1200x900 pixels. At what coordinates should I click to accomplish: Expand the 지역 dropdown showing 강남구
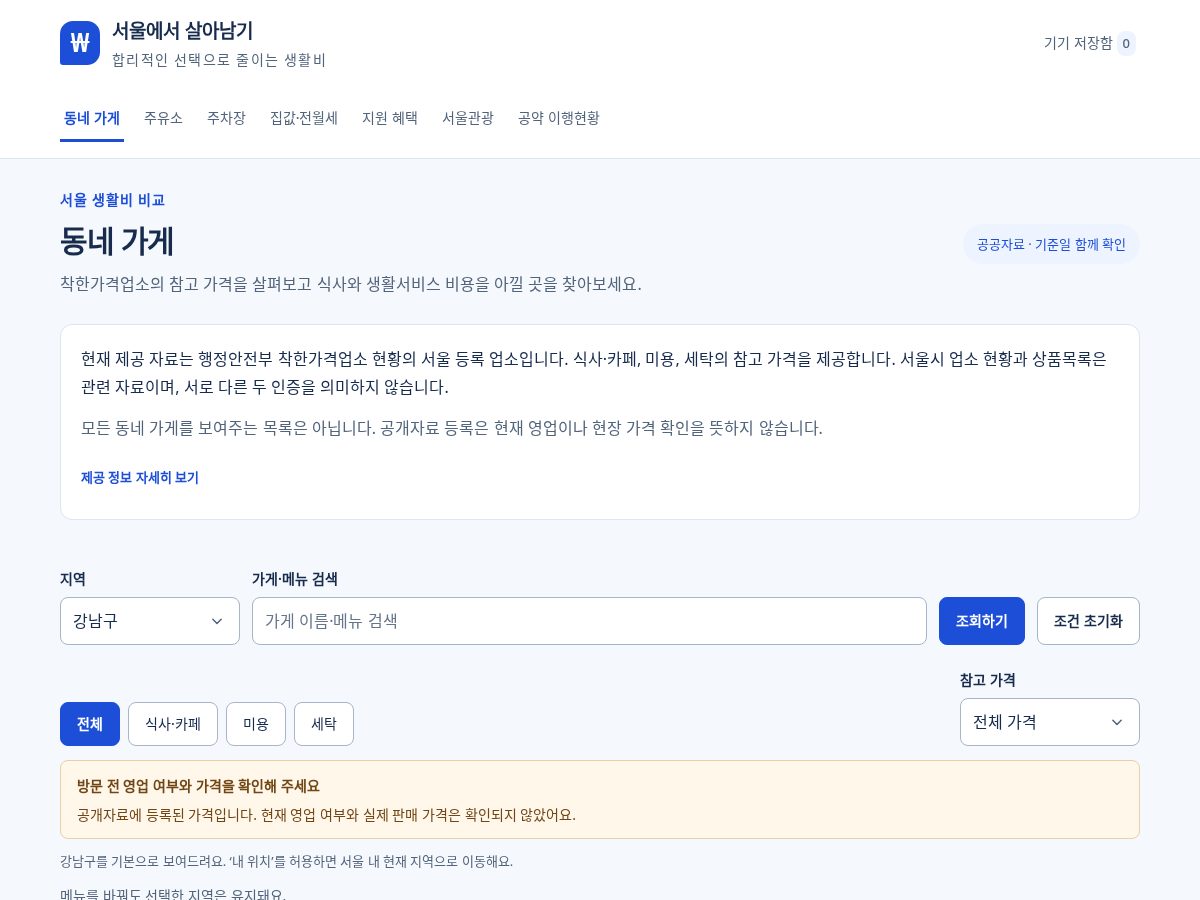pyautogui.click(x=150, y=621)
